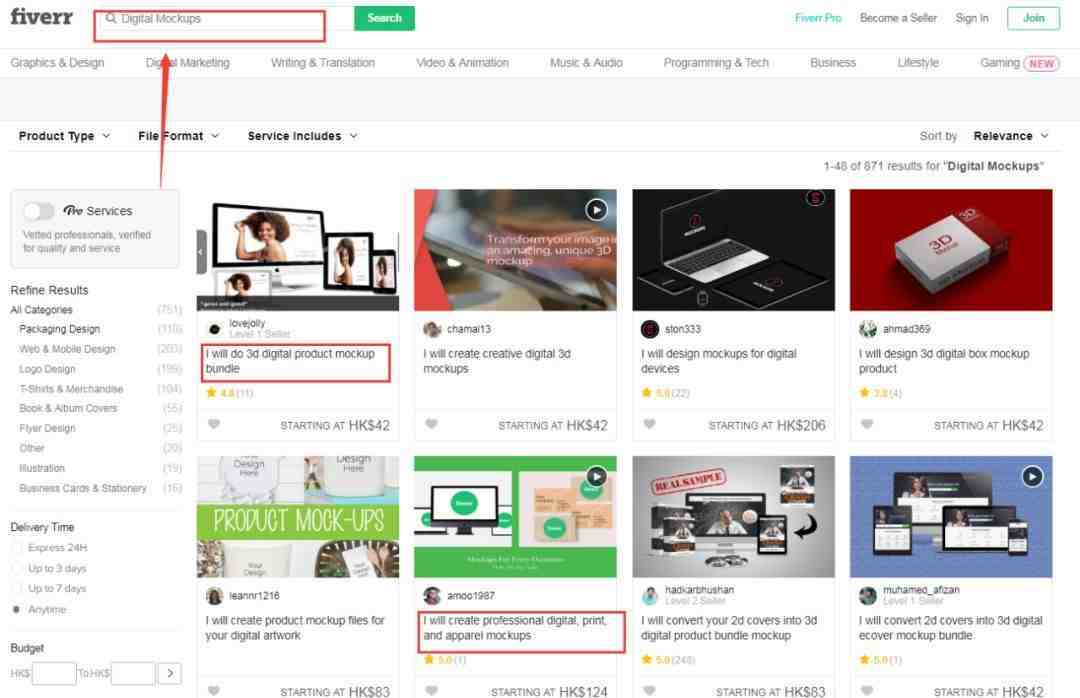The width and height of the screenshot is (1080, 698).
Task: Play video on muhamed_afizan gig thumbnail
Action: pyautogui.click(x=1032, y=476)
